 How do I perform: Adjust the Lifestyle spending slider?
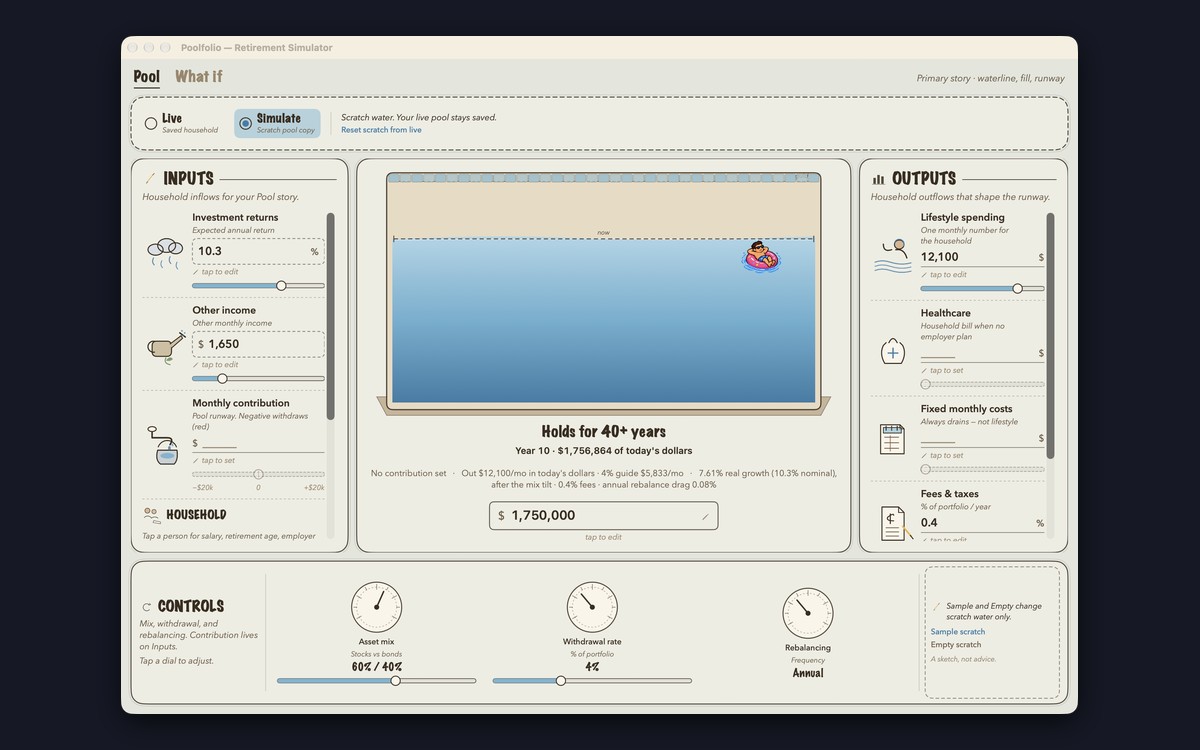982,288
